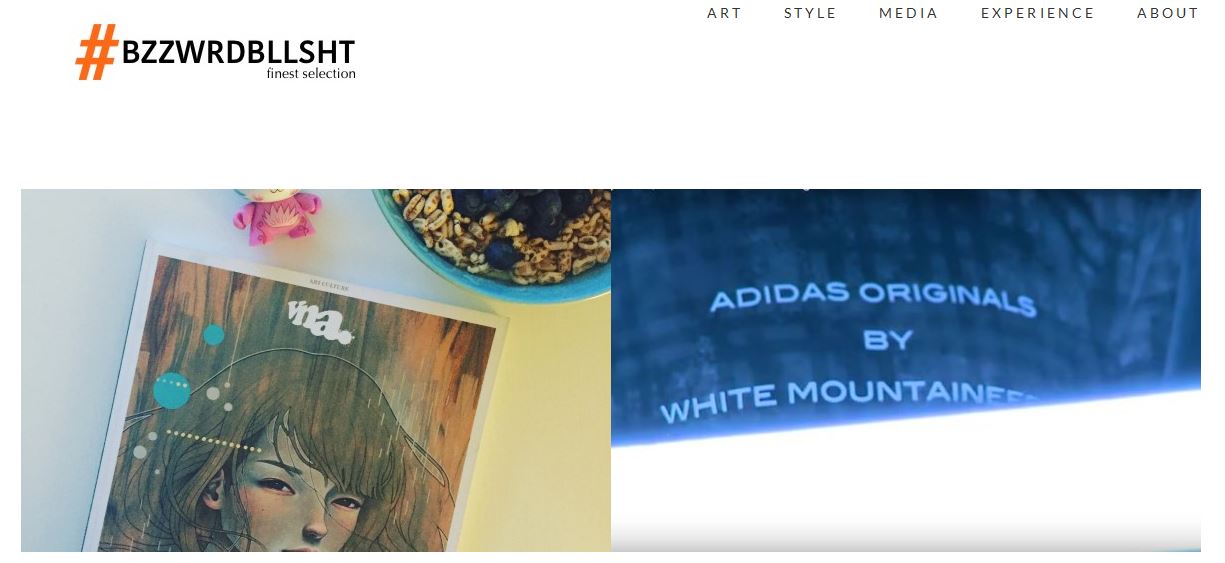Click the small teal circle above the hair
1225x563 pixels.
click(213, 335)
